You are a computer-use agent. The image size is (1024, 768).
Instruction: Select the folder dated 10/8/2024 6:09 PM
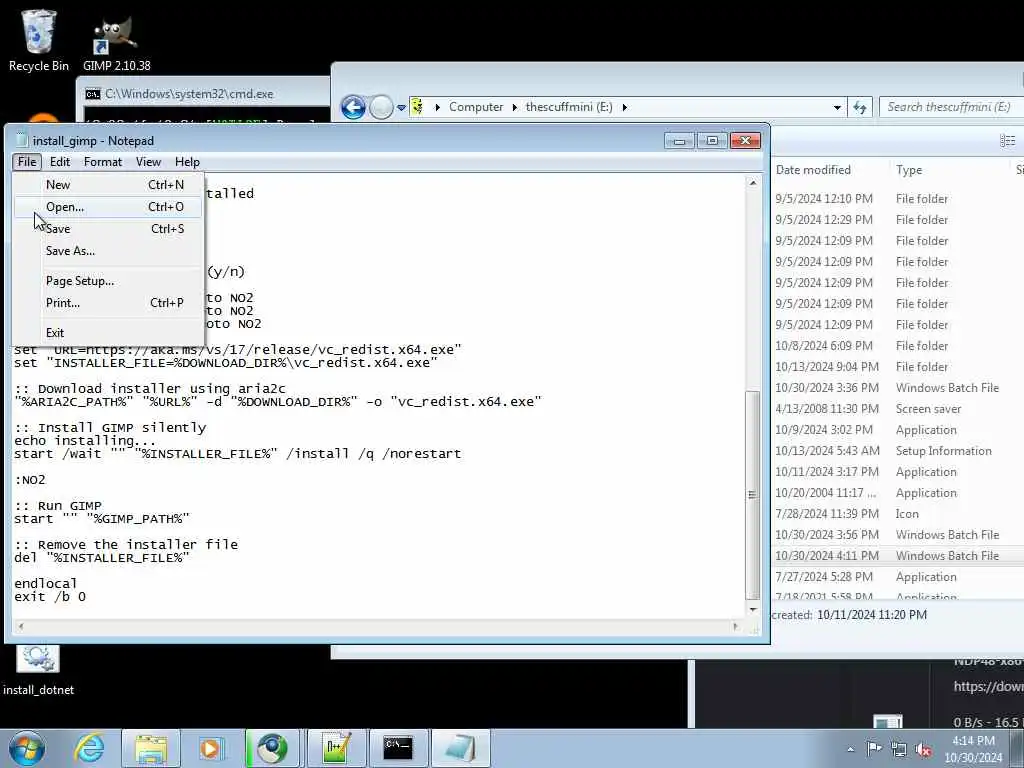pos(897,345)
